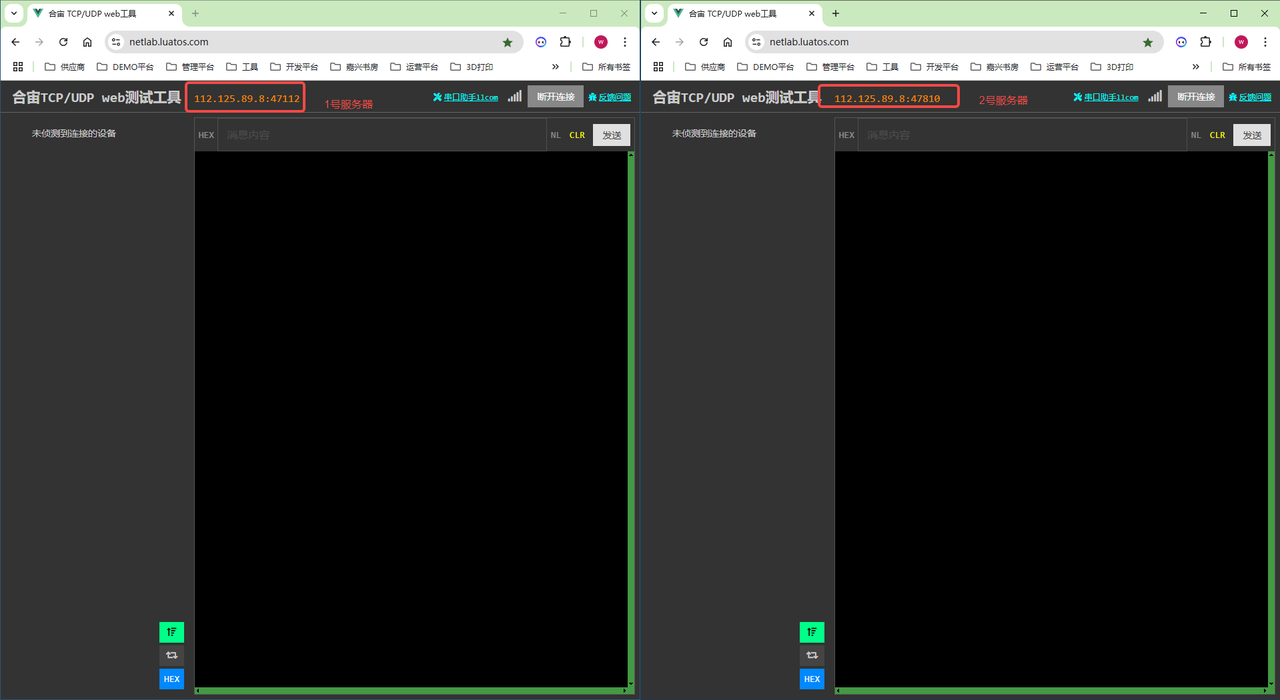Expand the bookmarks overflow chevron in left browser
1280x700 pixels.
pyautogui.click(x=555, y=66)
